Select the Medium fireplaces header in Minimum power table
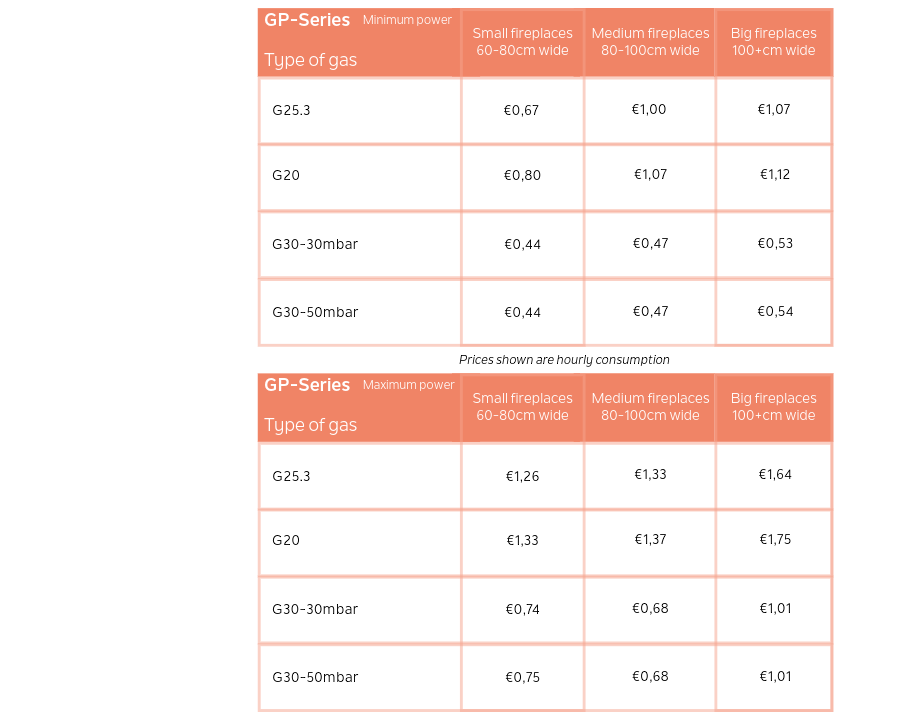The image size is (920, 720). (650, 42)
